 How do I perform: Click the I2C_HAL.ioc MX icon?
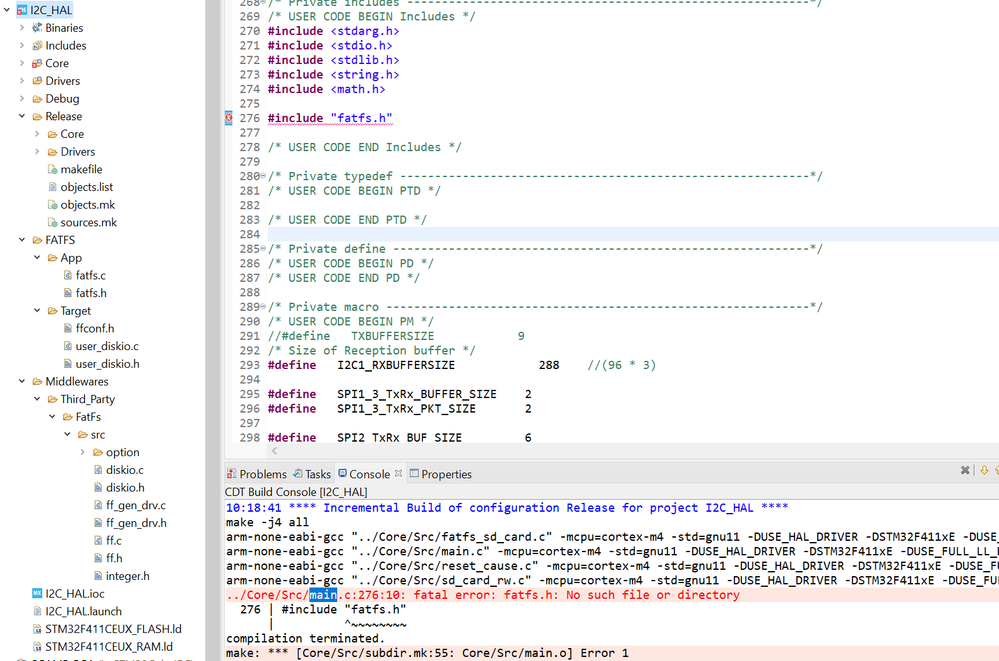coord(37,593)
